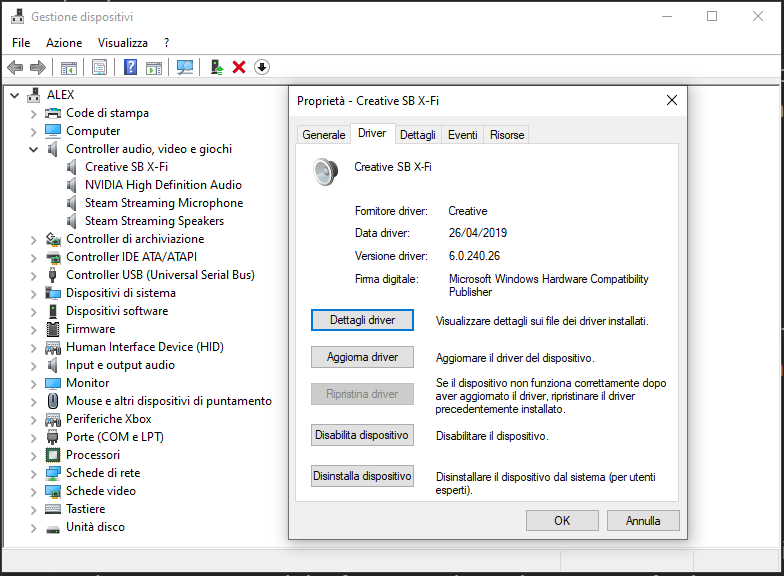
Task: Click the Back arrow toolbar icon
Action: (16, 67)
